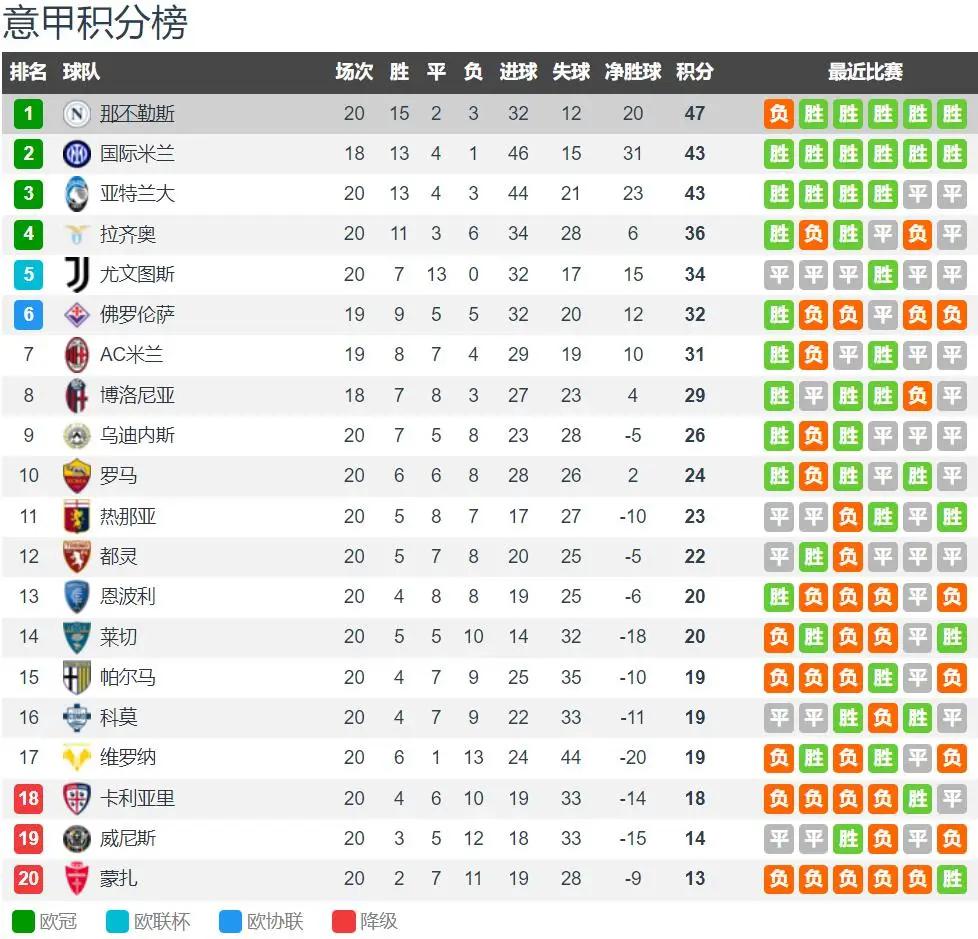
Task: Click the Juventus (尤文图斯) logo icon
Action: coord(77,274)
